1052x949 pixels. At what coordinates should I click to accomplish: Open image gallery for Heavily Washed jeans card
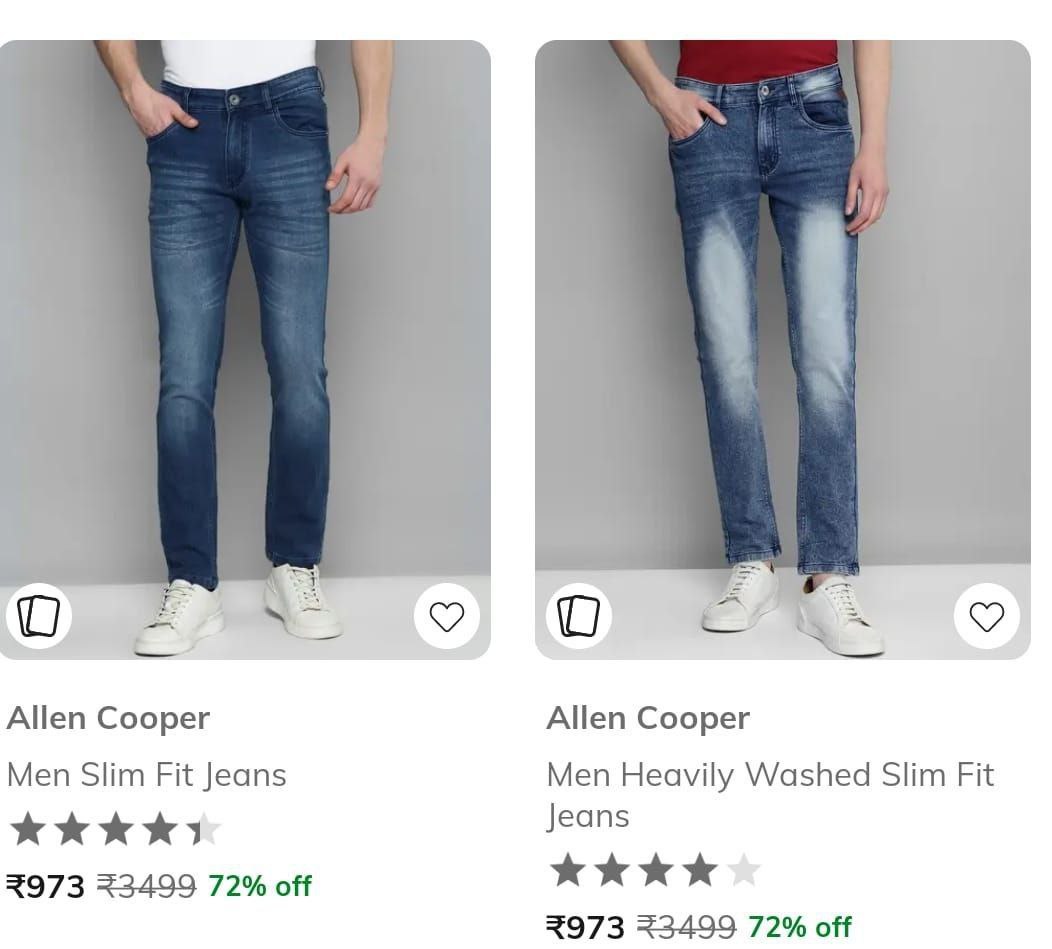577,616
